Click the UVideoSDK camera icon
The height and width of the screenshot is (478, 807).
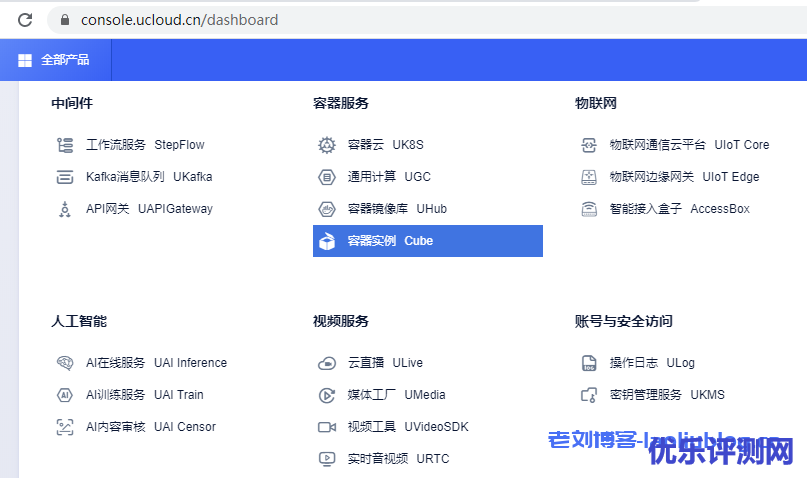(327, 427)
